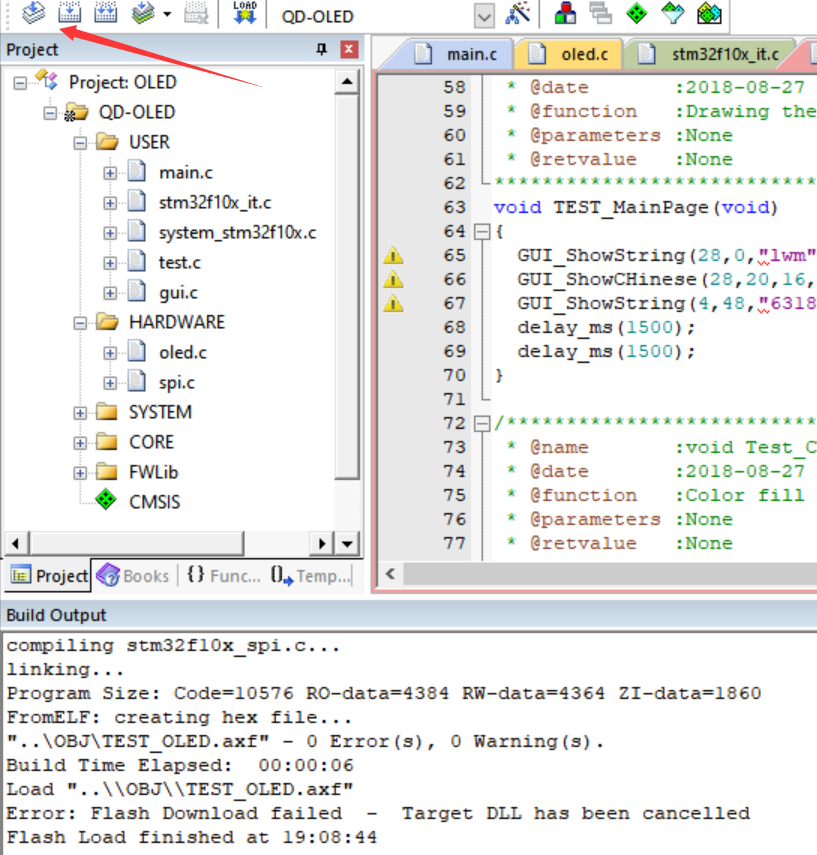Select oled.c file in tree

pos(183,353)
